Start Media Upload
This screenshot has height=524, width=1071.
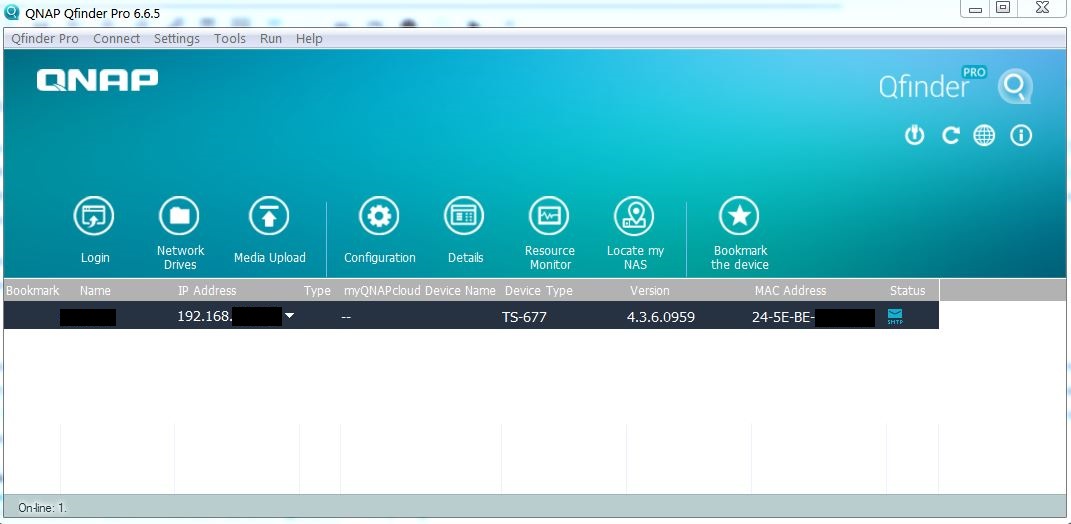[x=269, y=216]
